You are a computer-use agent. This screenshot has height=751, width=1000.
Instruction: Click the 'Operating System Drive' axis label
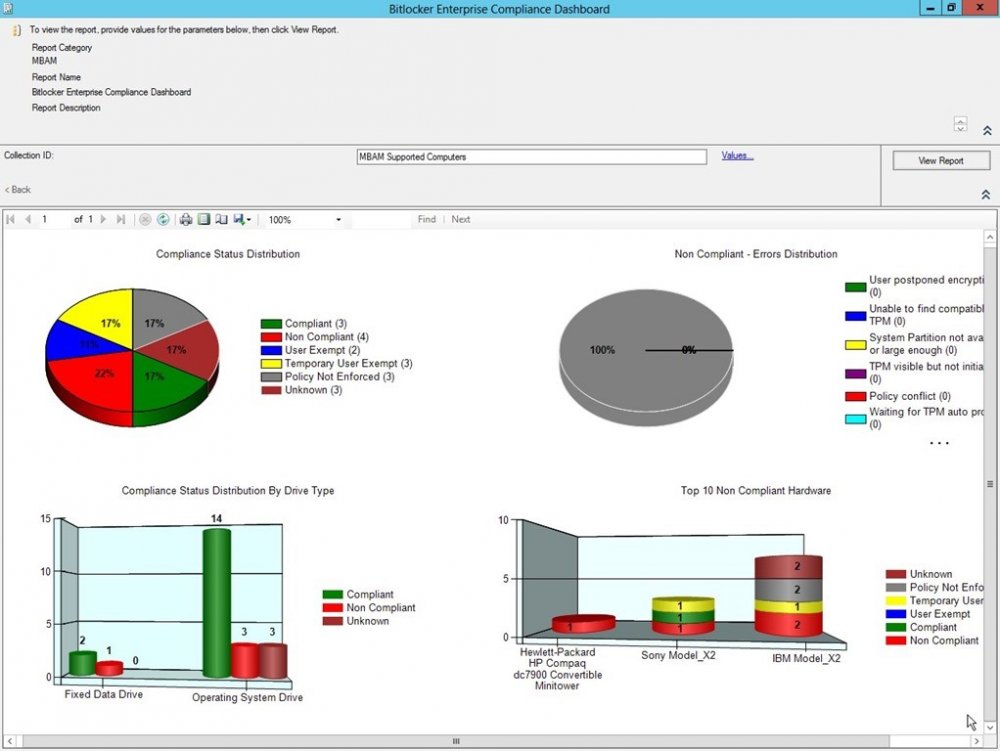[x=247, y=697]
